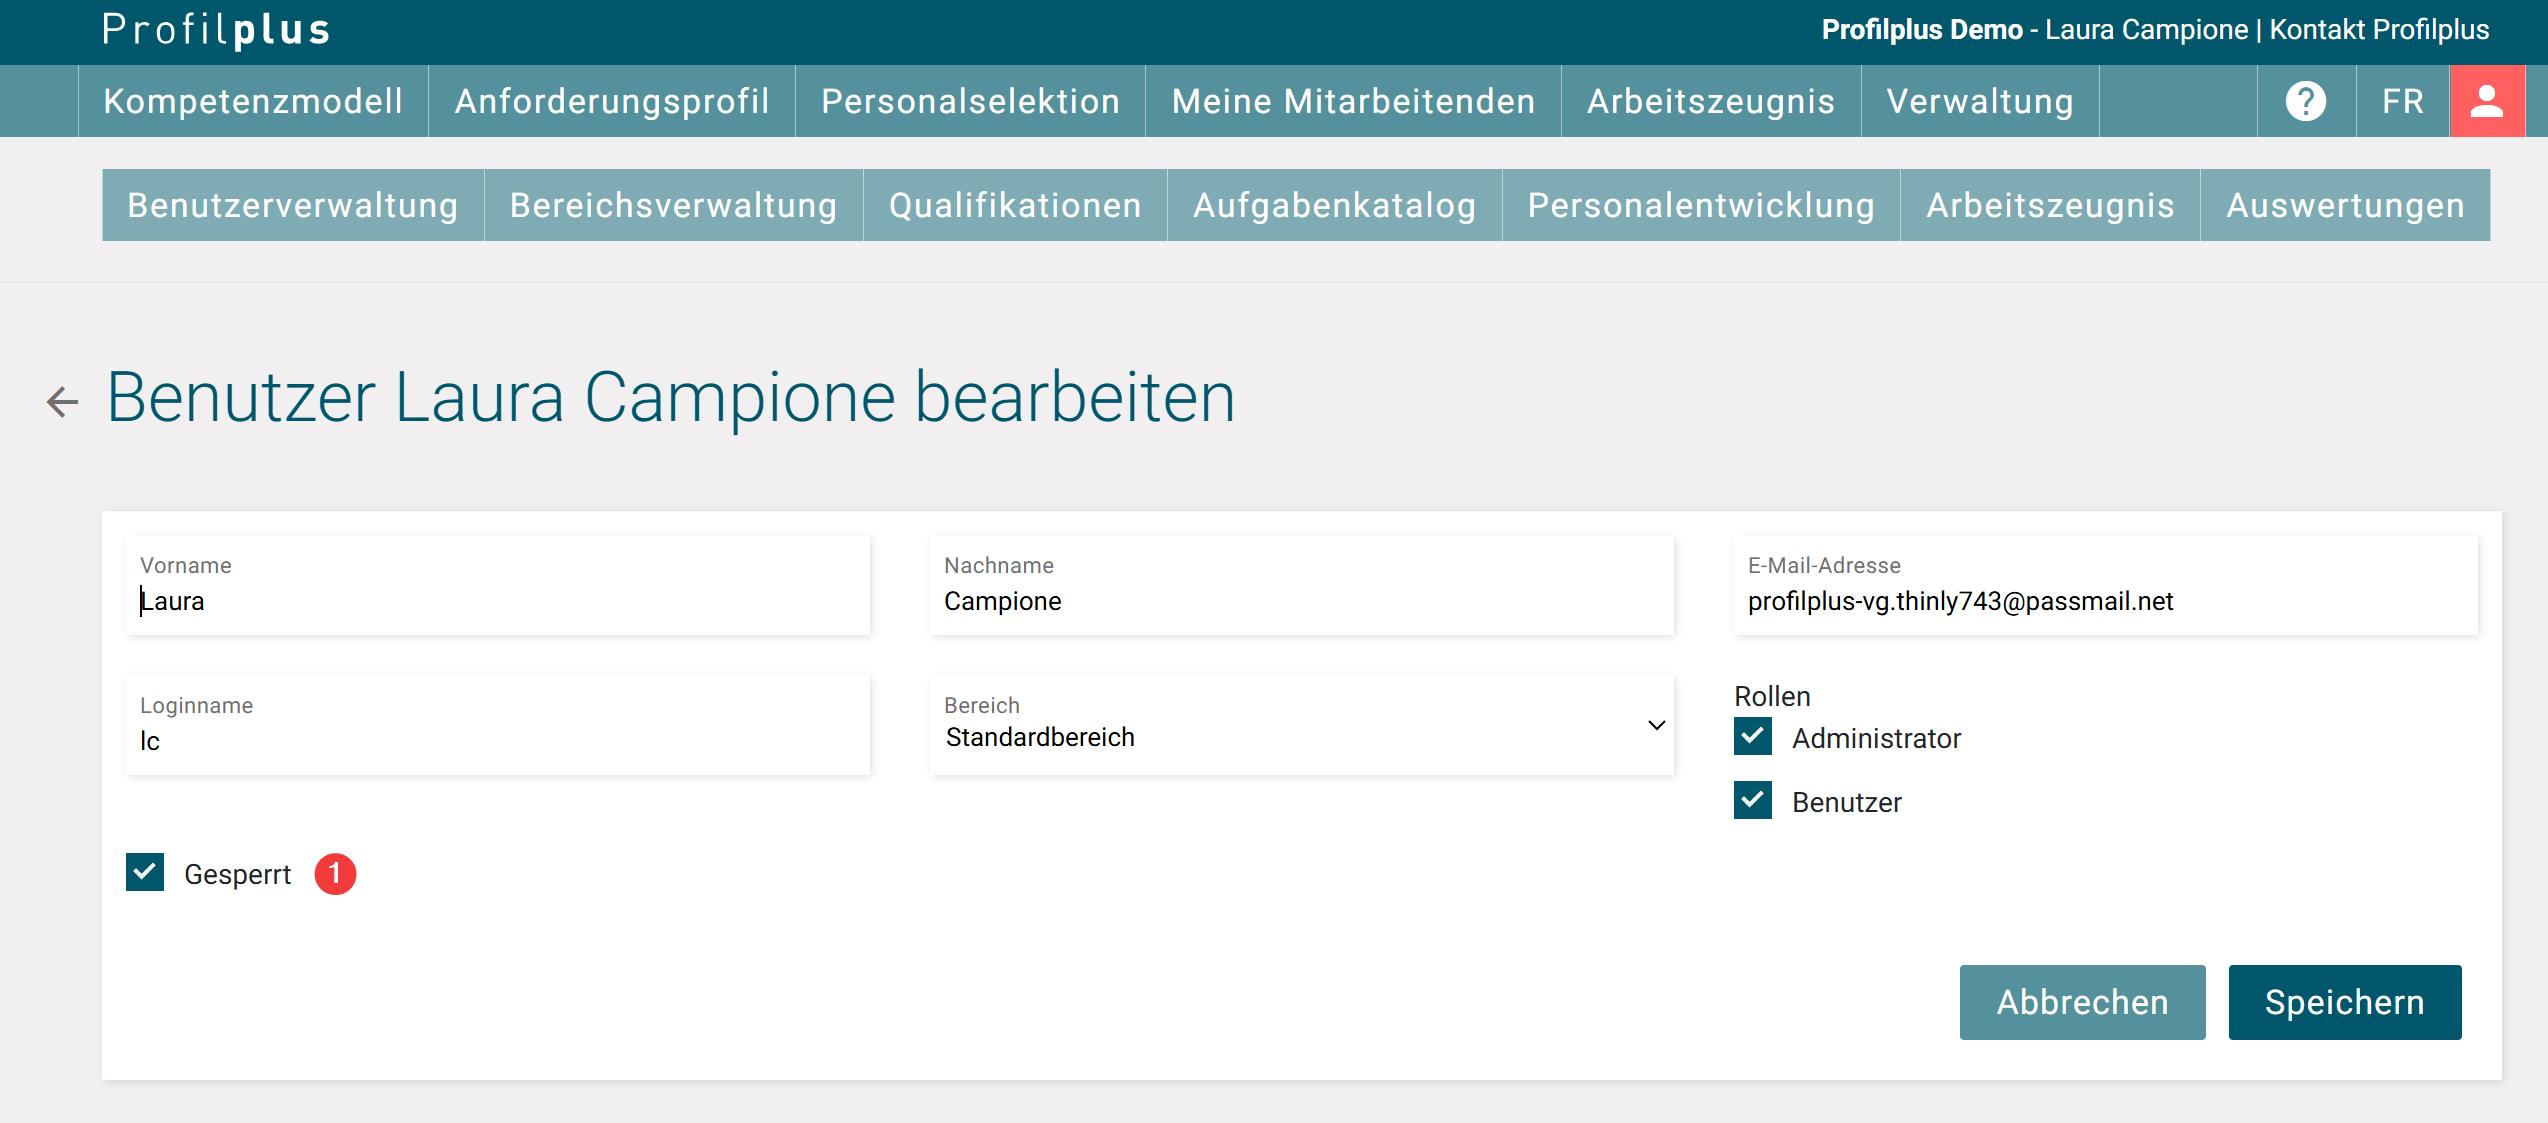Open the Verwaltung menu
Viewport: 2548px width, 1123px height.
[1979, 101]
